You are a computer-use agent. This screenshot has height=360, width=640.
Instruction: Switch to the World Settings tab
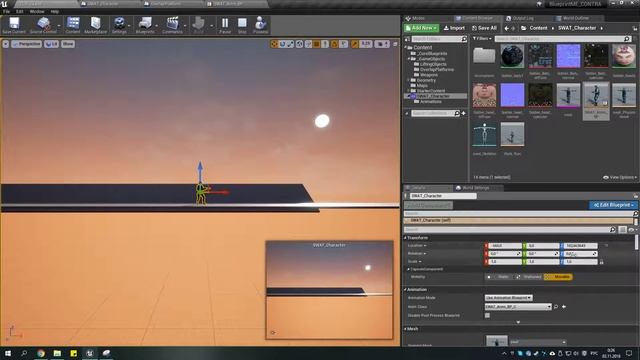tap(476, 188)
